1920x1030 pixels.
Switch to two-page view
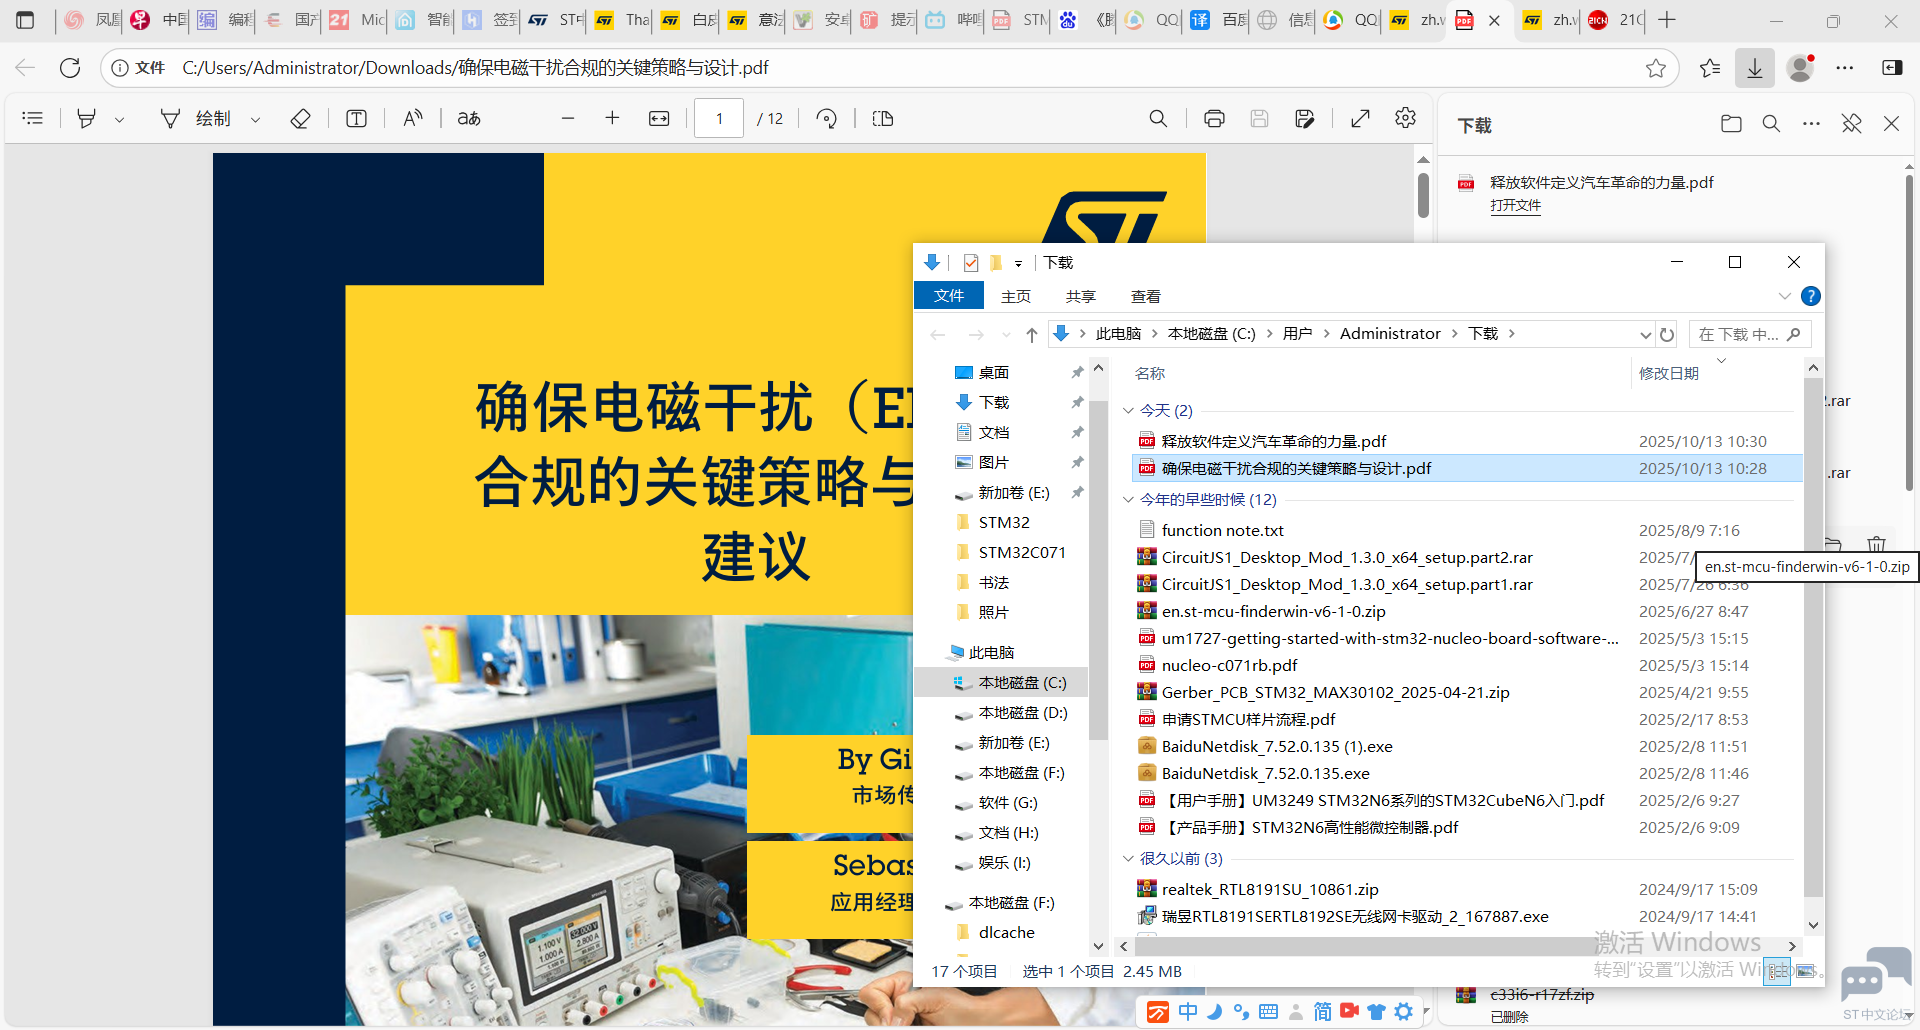[882, 118]
